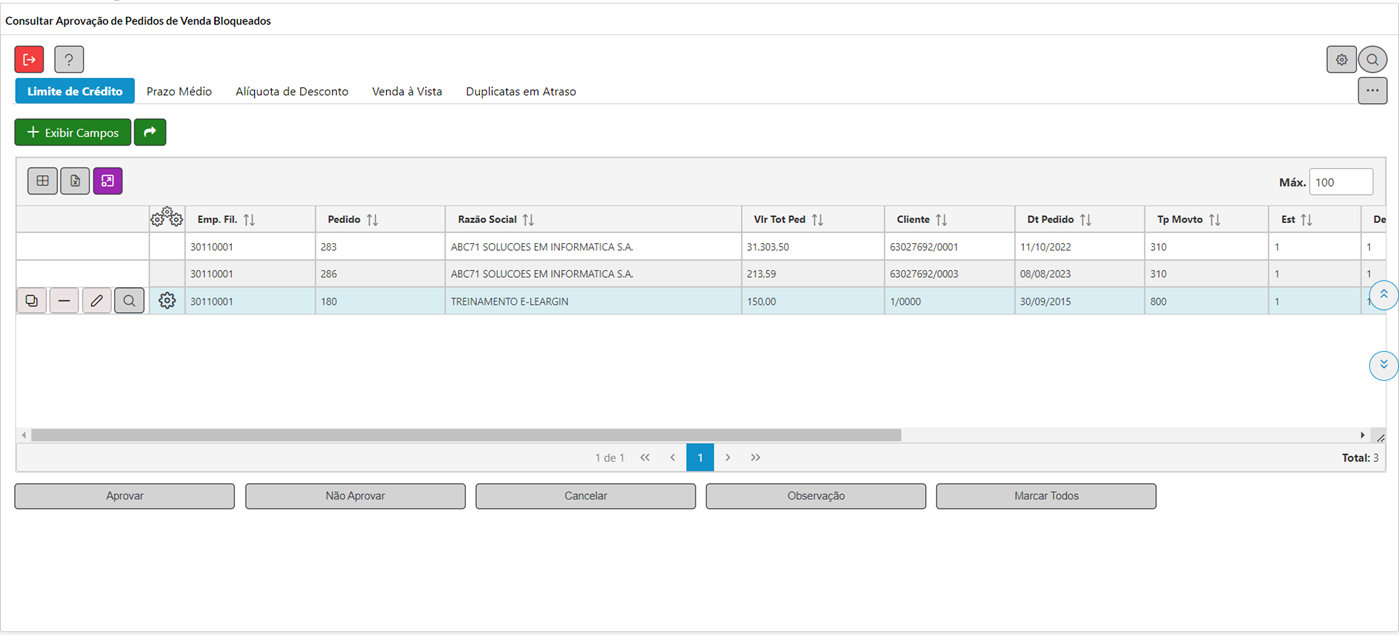The image size is (1399, 635).
Task: Click the purple expand grid icon
Action: point(108,181)
